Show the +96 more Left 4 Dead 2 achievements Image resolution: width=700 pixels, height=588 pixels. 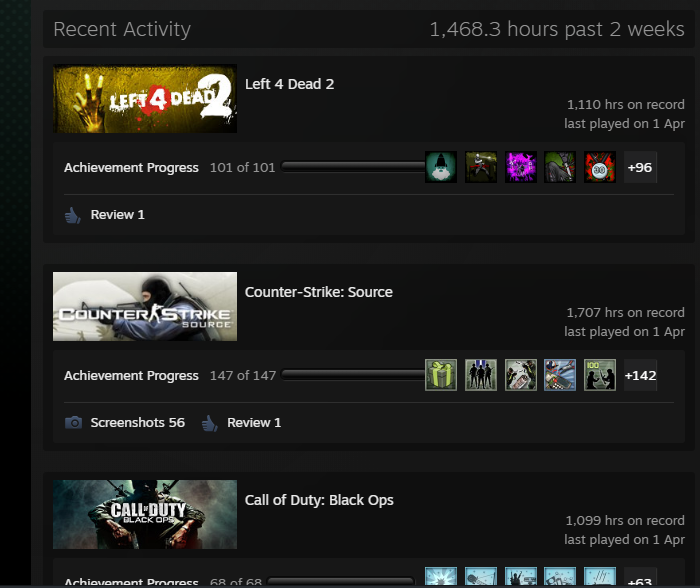click(x=640, y=167)
